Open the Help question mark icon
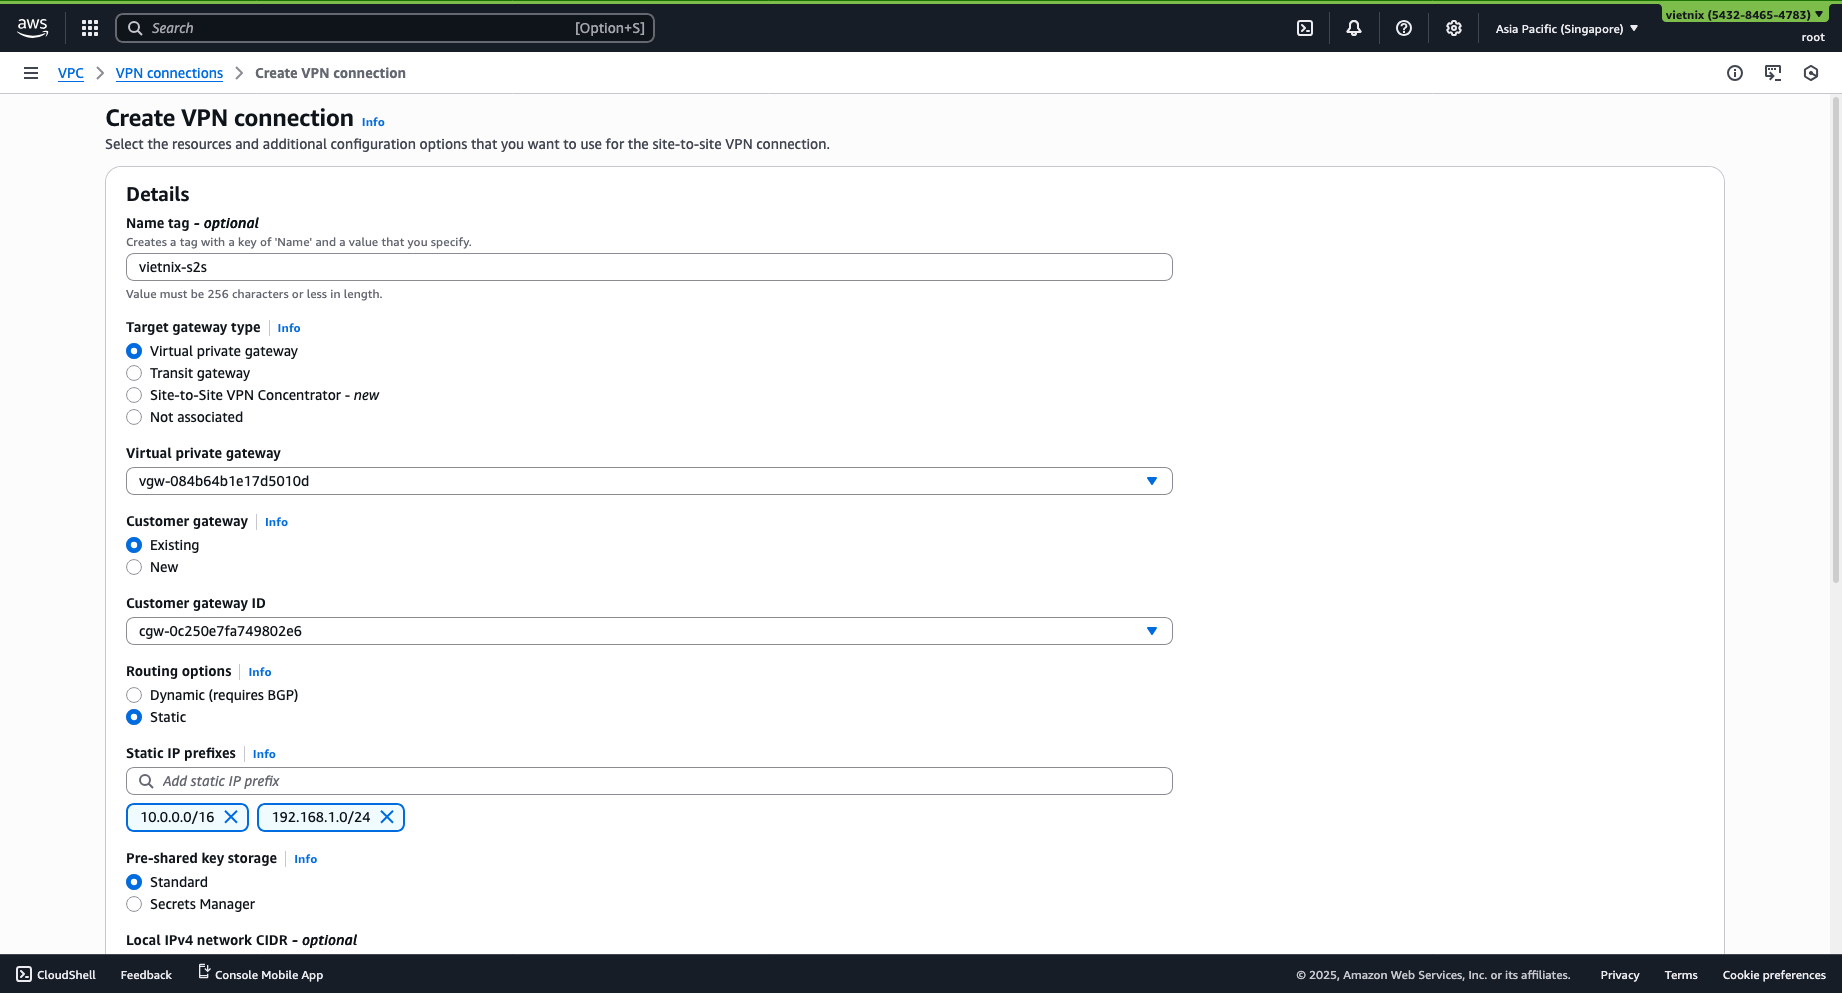 [1403, 27]
